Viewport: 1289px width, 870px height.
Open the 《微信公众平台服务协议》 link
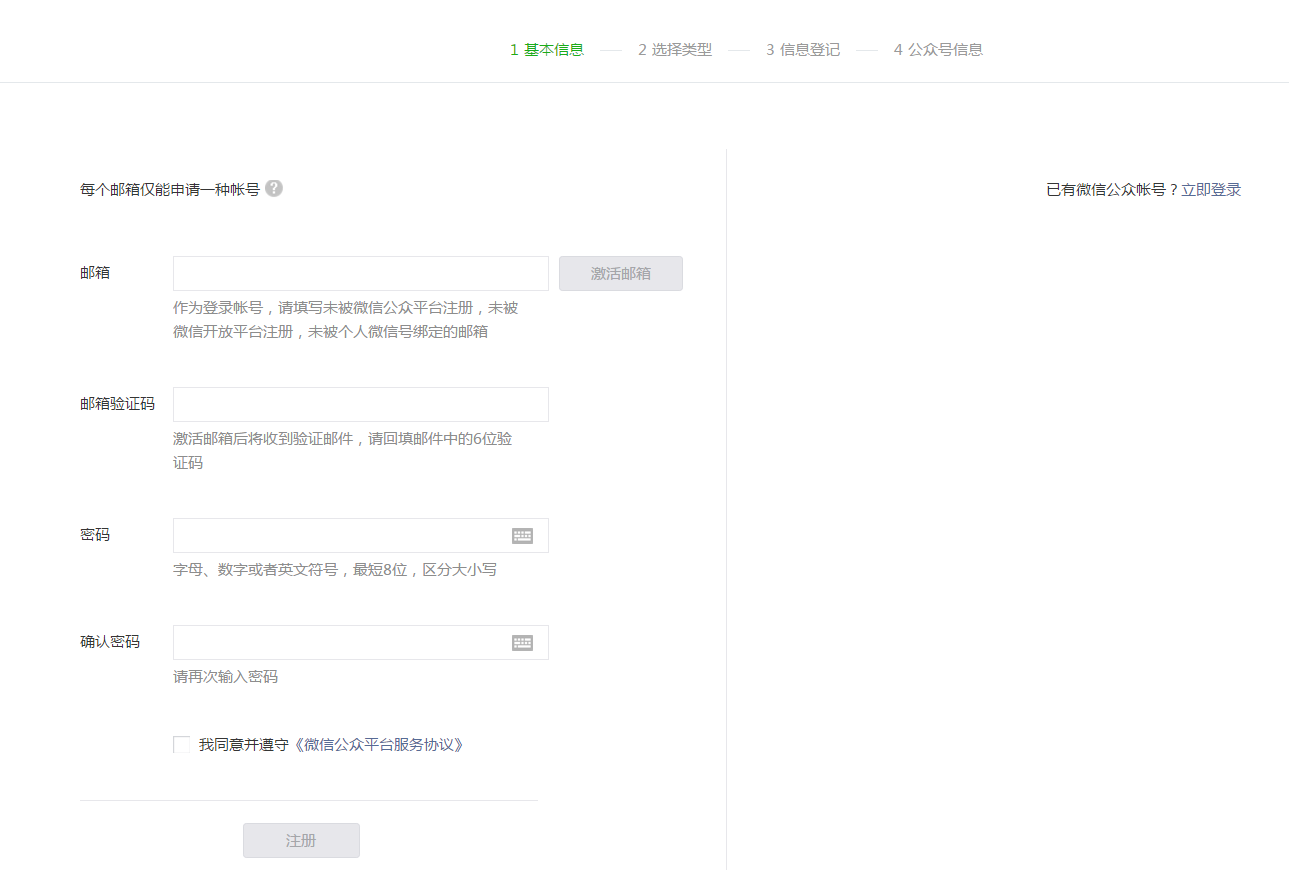[380, 745]
